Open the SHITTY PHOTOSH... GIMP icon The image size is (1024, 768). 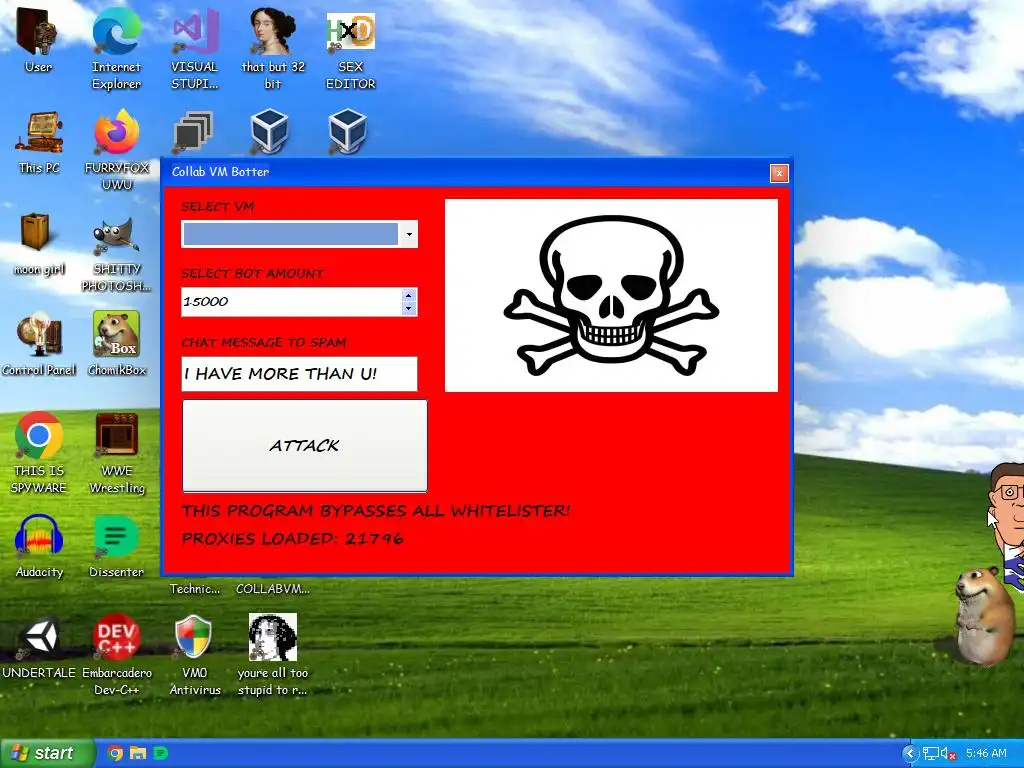(x=116, y=253)
